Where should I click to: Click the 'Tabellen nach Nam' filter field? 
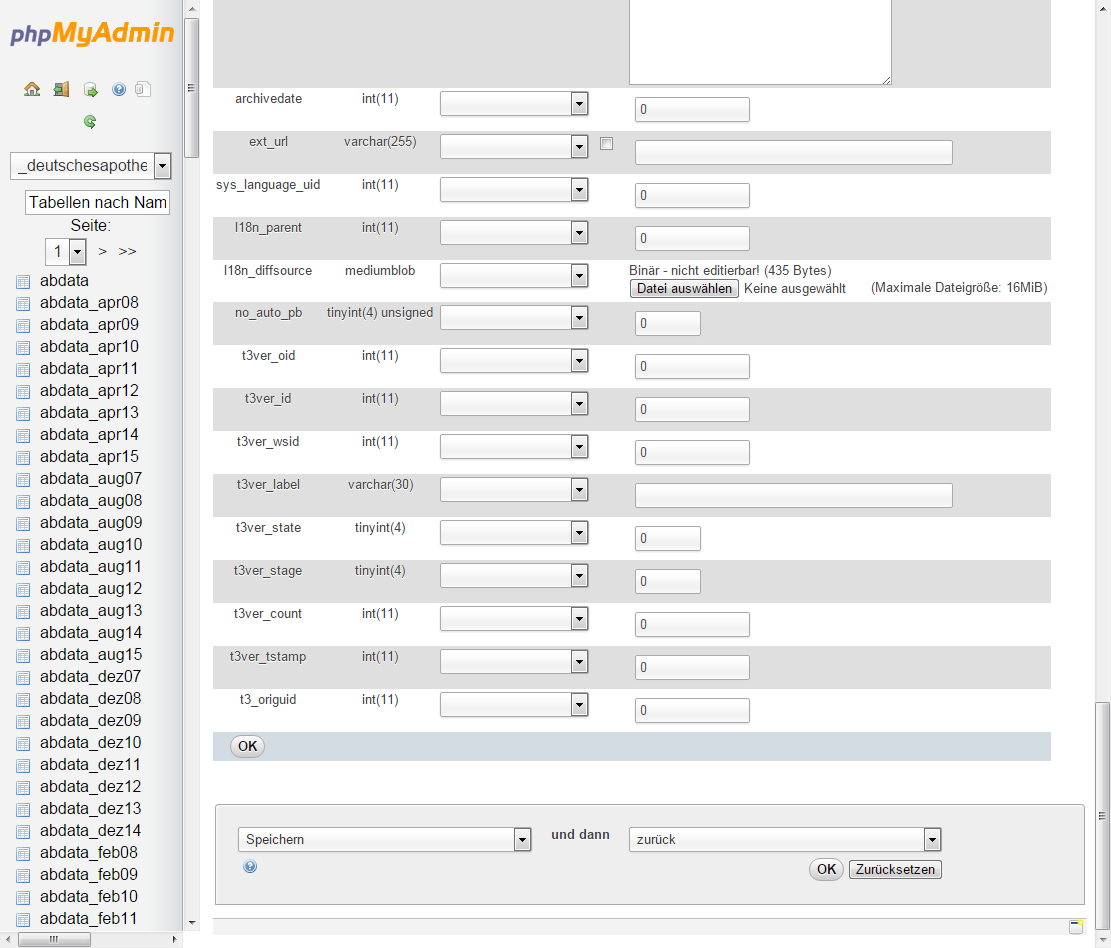(98, 203)
